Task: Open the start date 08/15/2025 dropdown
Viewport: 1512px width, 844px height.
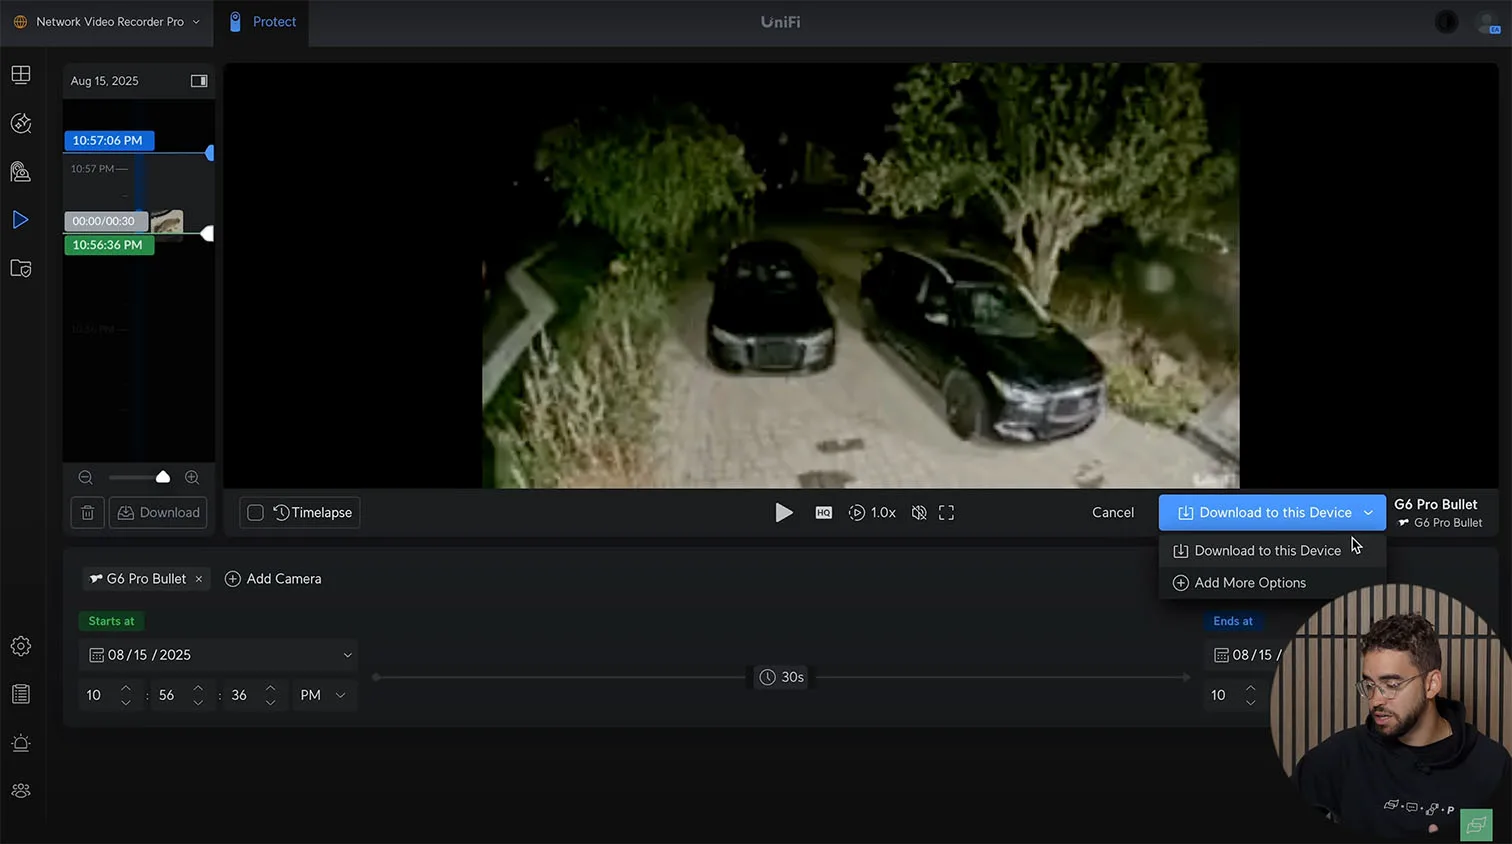Action: (219, 655)
